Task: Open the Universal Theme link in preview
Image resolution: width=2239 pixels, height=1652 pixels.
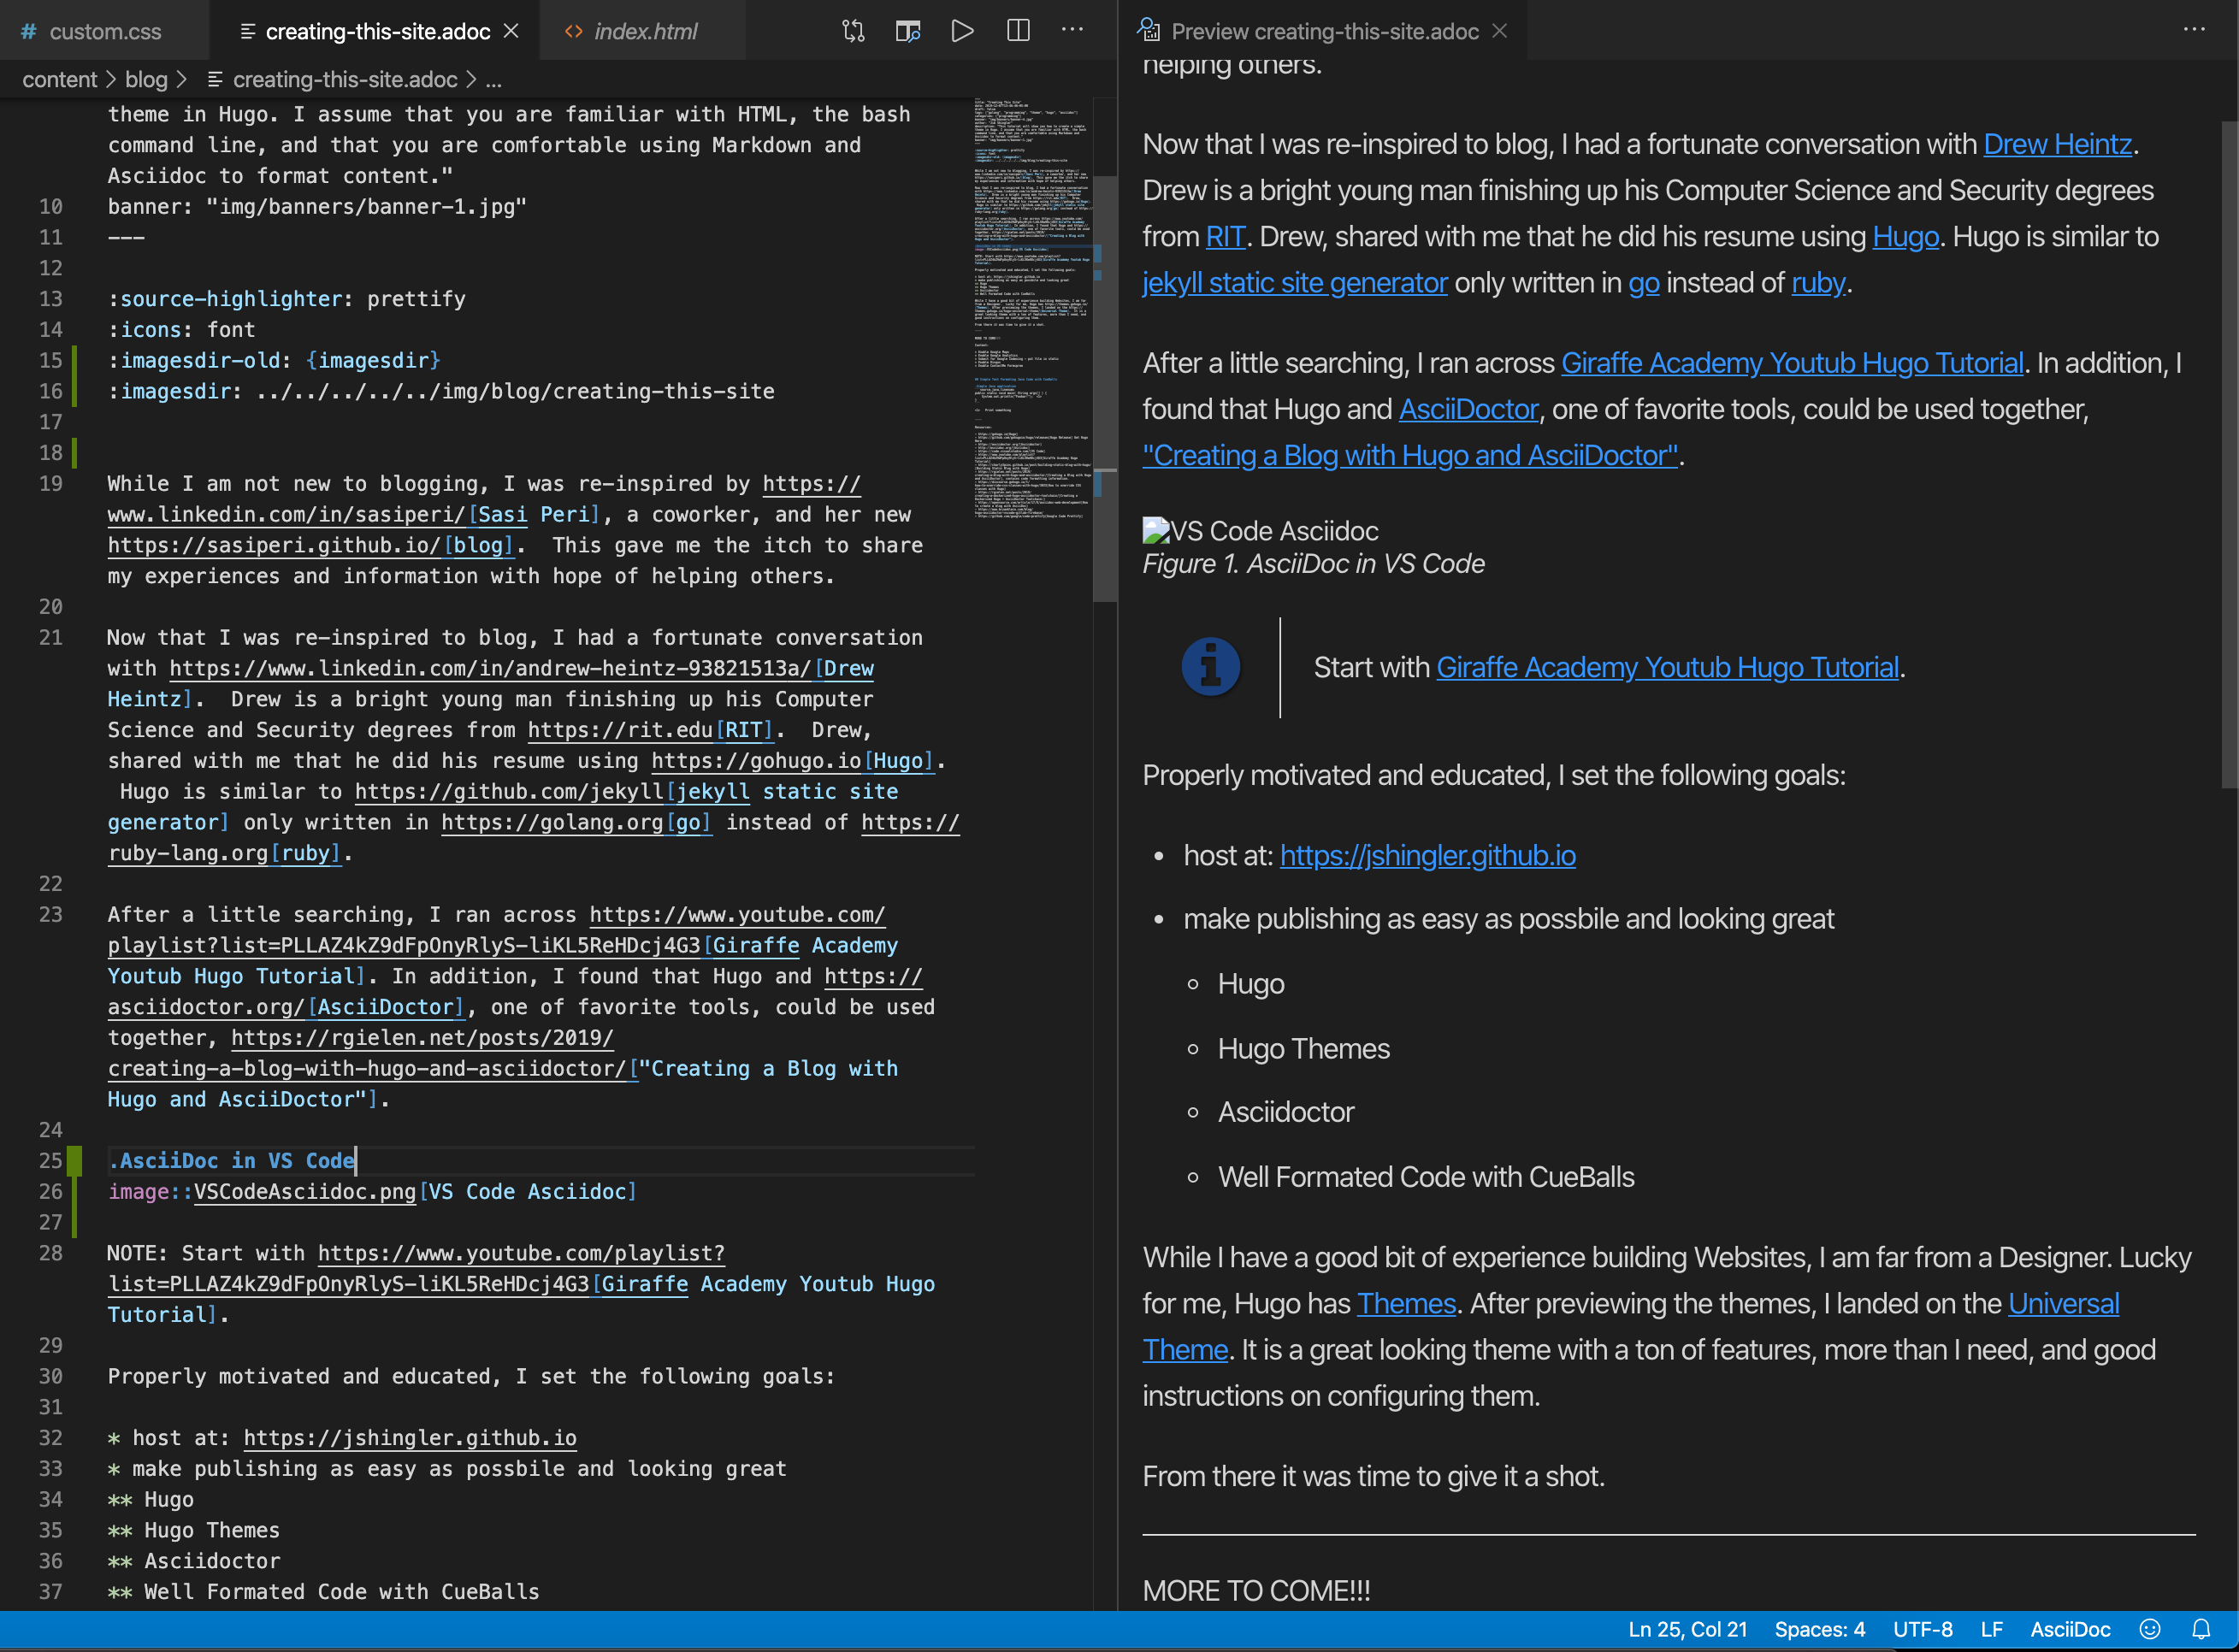Action: point(2063,1303)
